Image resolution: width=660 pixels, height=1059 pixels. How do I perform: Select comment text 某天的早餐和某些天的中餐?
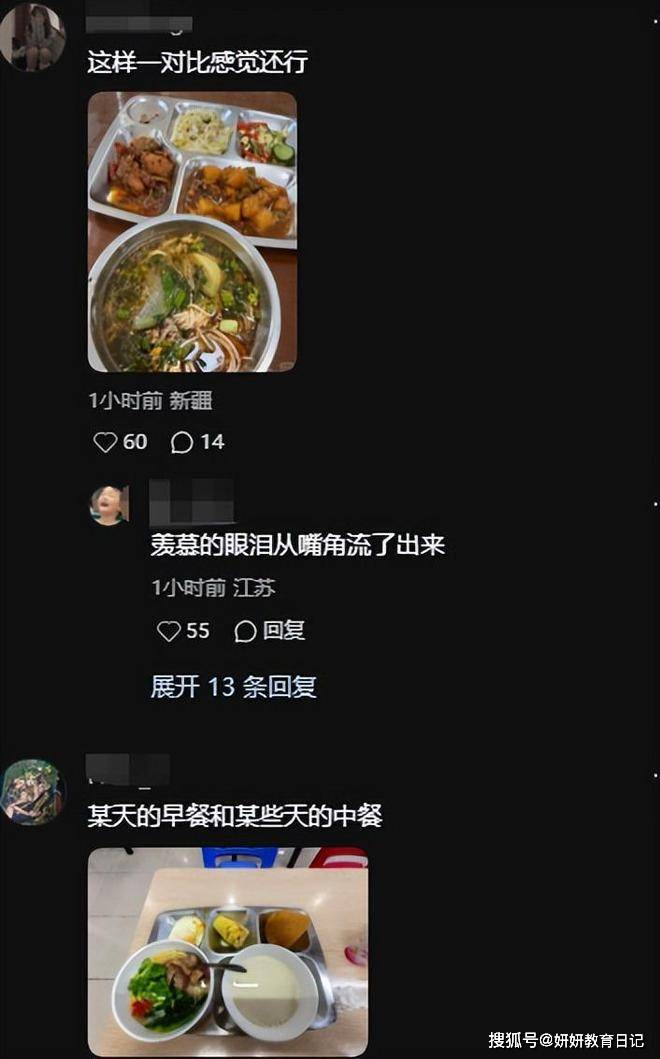[234, 816]
